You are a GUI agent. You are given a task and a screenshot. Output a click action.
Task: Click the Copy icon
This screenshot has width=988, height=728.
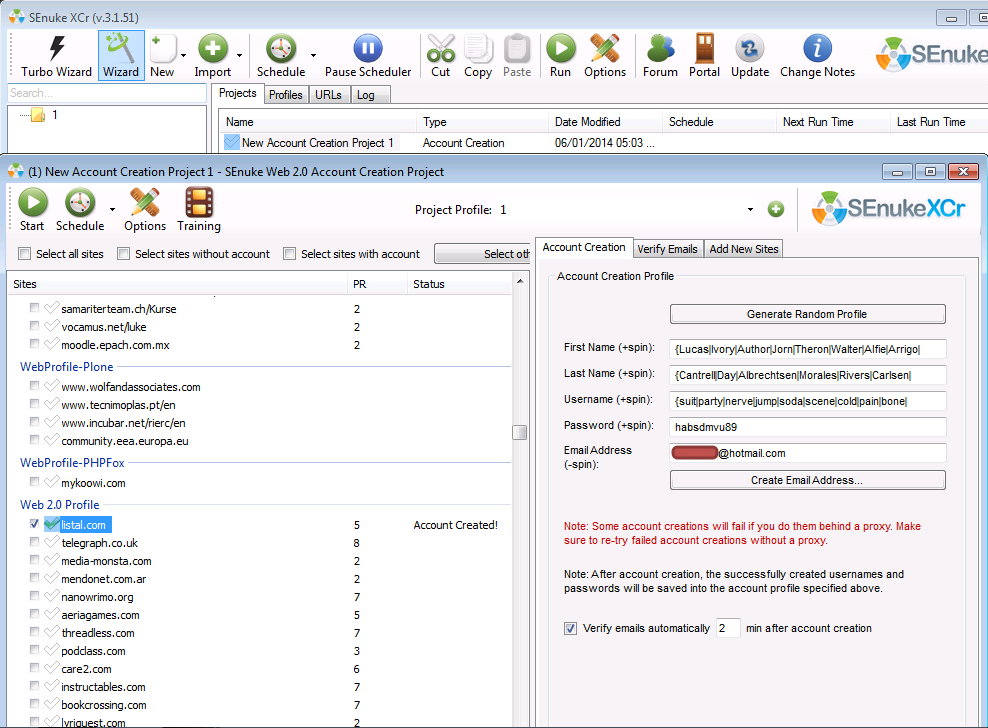click(478, 55)
